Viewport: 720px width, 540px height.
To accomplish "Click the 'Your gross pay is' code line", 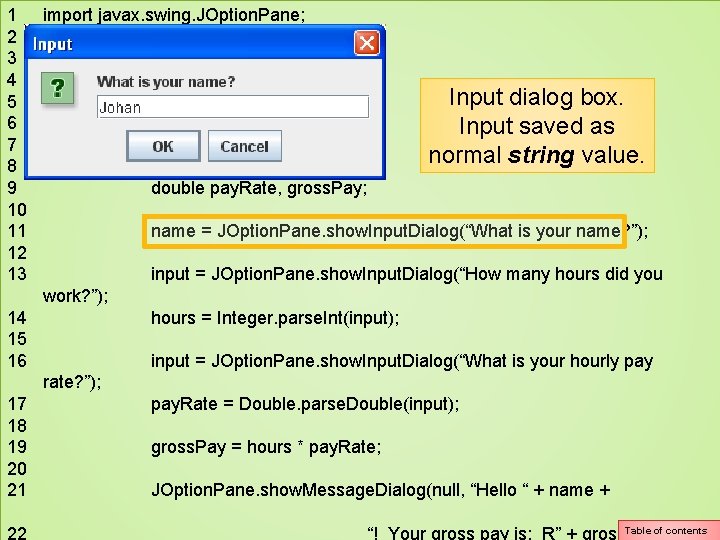I will pos(492,533).
